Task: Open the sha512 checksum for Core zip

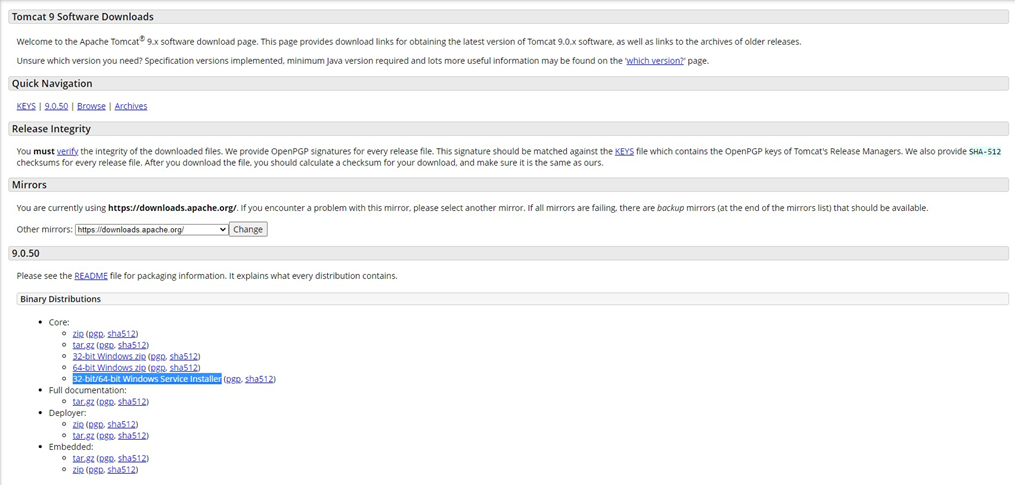Action: [122, 334]
